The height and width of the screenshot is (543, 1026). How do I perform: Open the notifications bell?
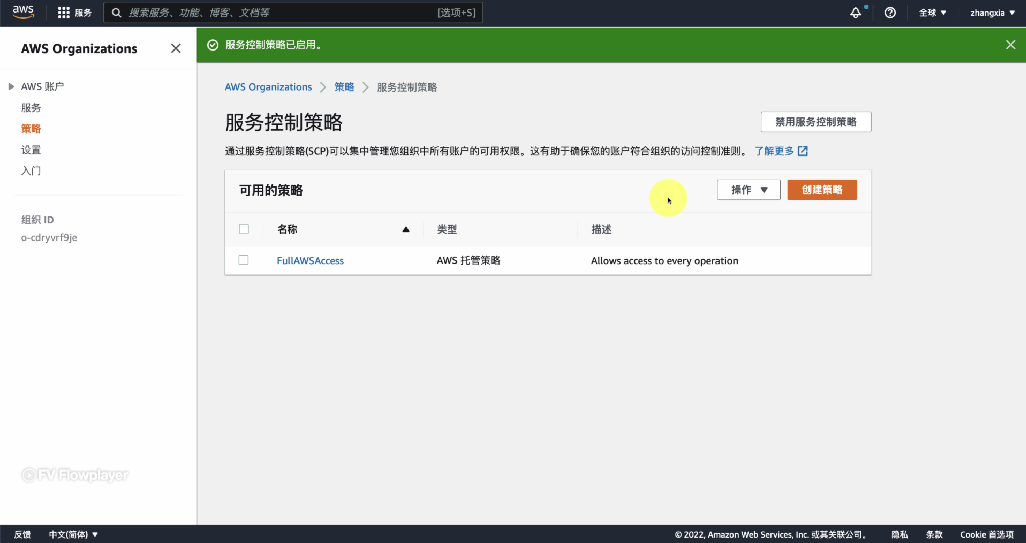click(855, 12)
